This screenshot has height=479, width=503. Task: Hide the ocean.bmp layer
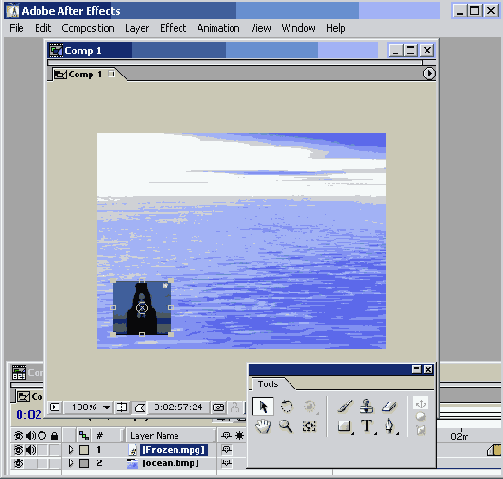[18, 463]
